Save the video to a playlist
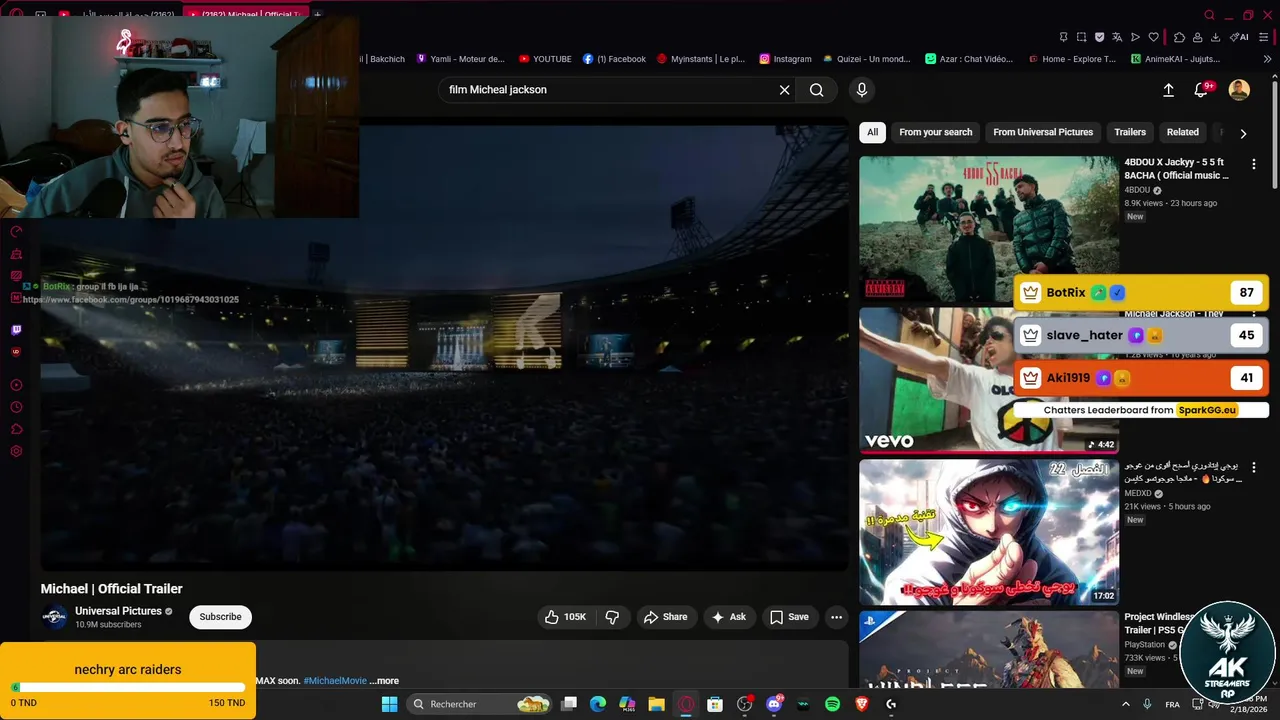1280x720 pixels. [x=789, y=617]
